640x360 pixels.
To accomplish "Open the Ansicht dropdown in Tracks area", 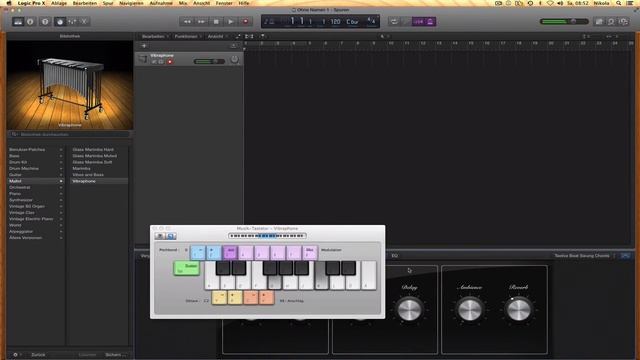I will pos(217,36).
